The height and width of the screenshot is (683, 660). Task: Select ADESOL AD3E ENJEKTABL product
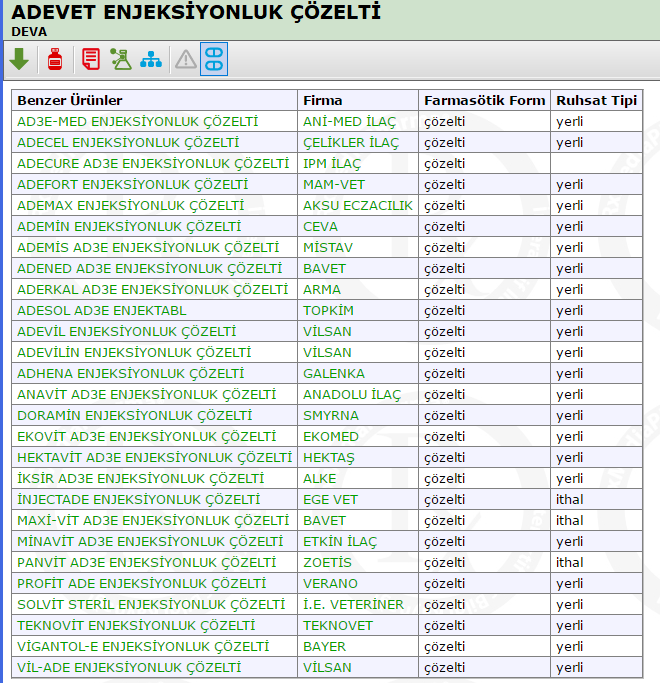(x=102, y=310)
